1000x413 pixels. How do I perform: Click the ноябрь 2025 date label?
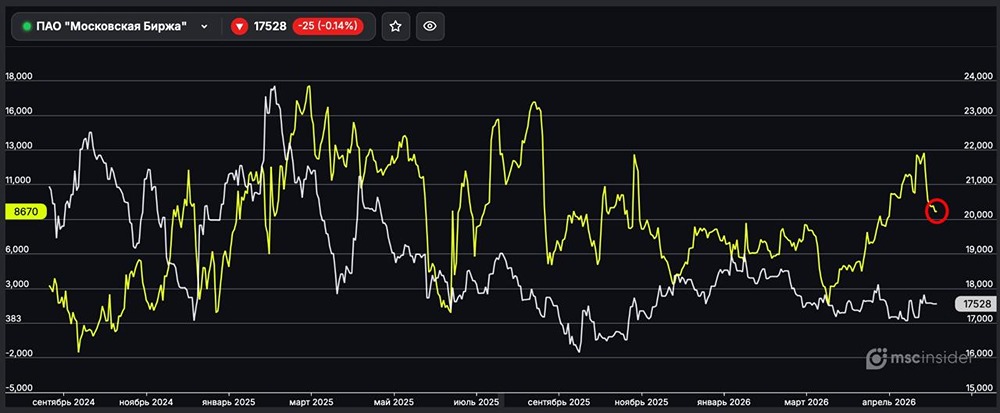[641, 403]
